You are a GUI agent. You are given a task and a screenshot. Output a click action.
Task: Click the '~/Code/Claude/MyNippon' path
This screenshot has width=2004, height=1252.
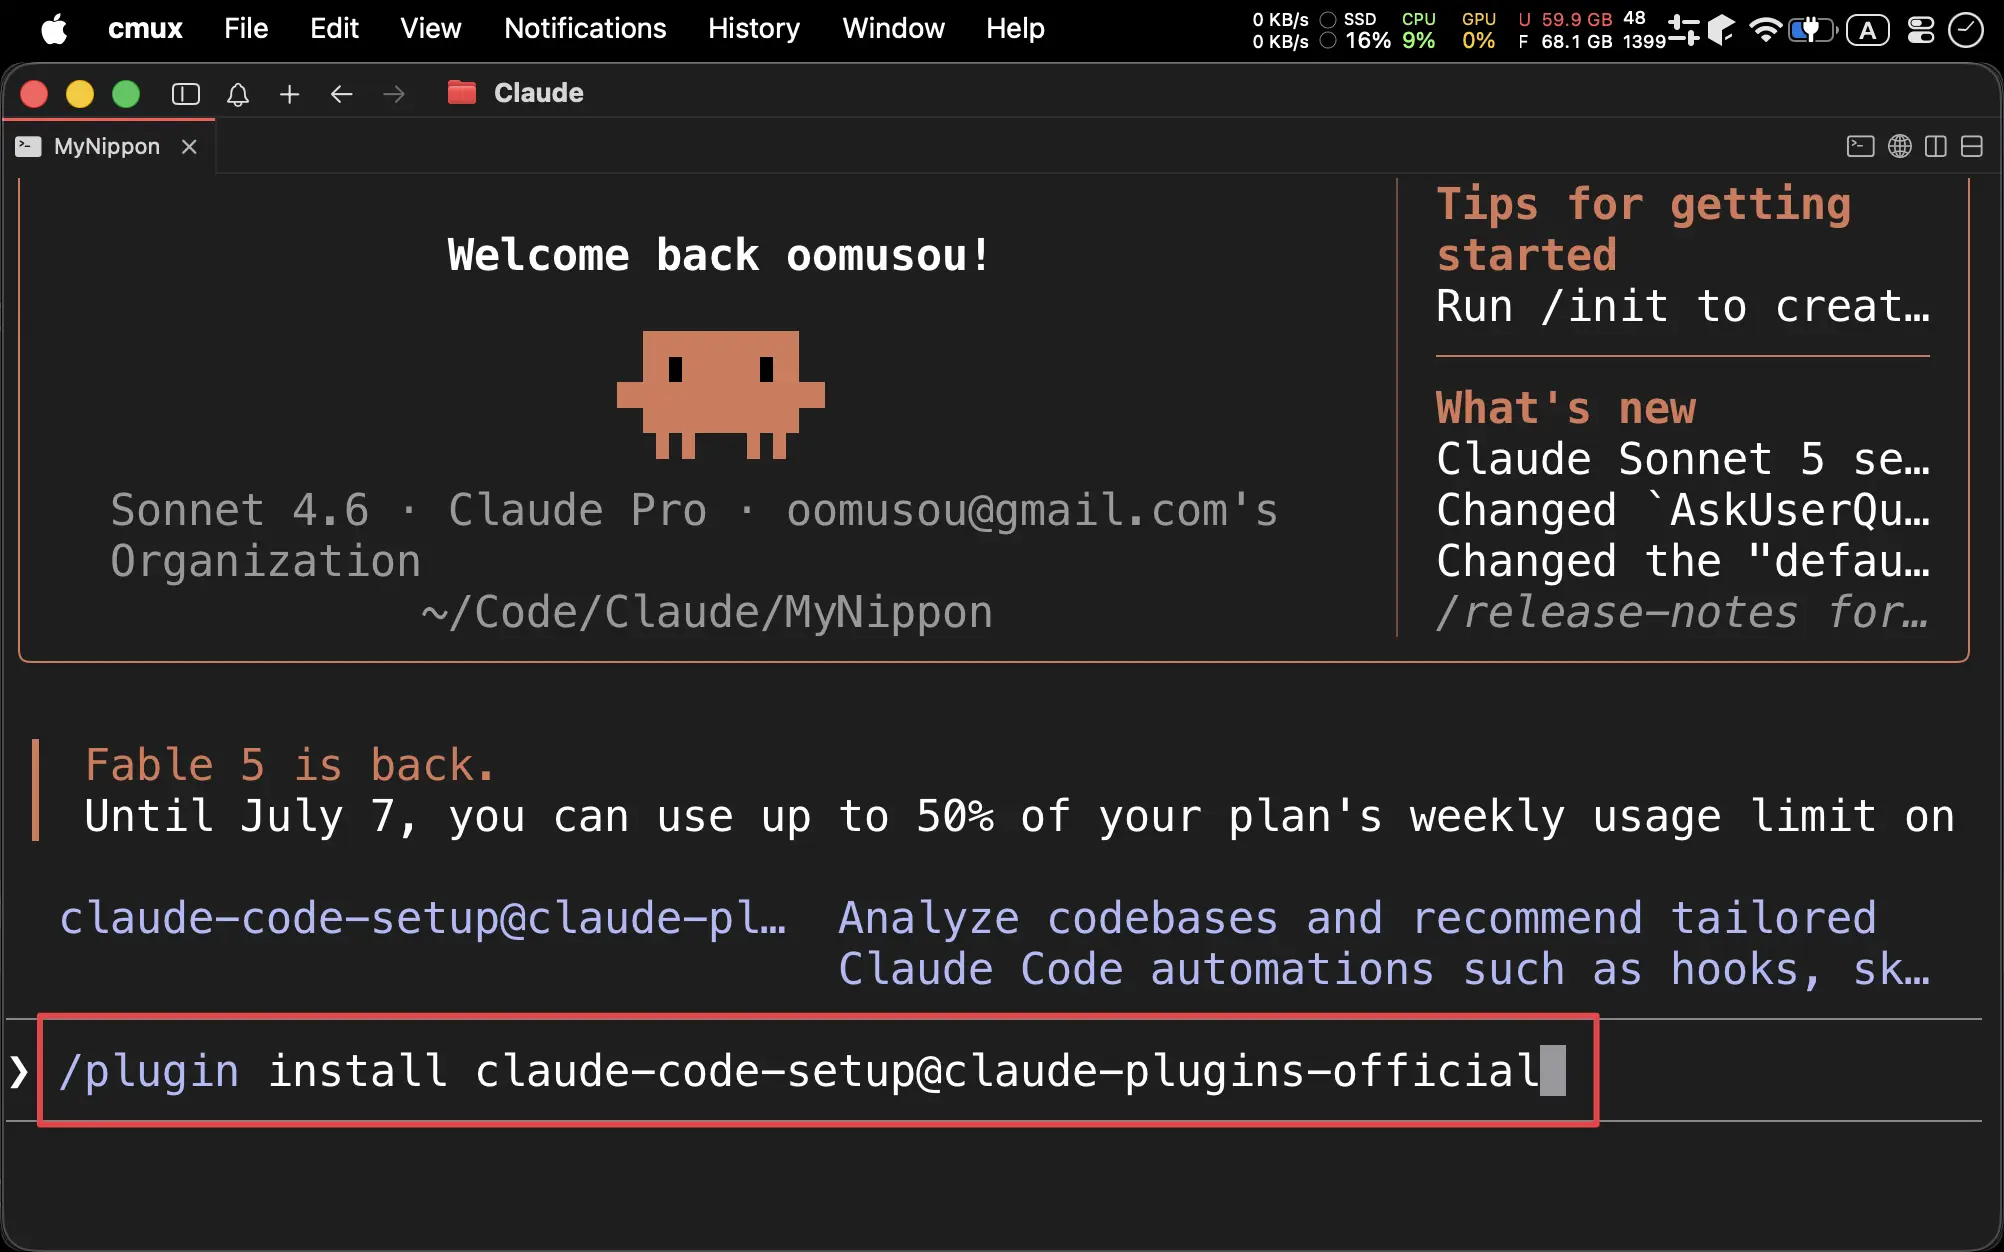point(708,612)
